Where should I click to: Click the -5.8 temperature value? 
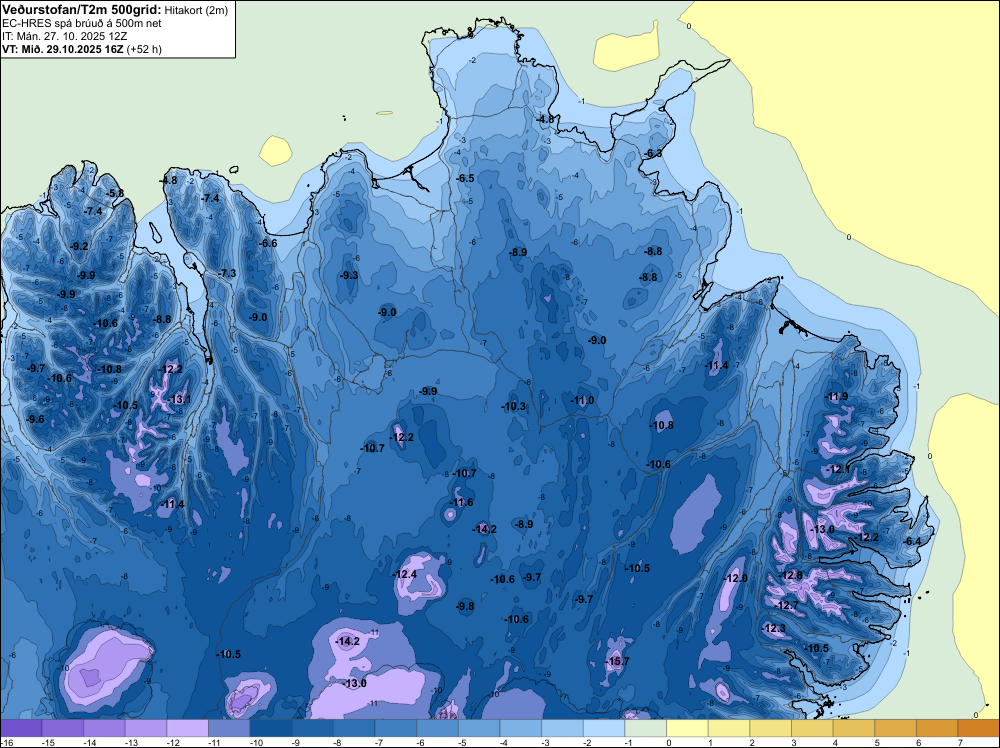point(115,193)
